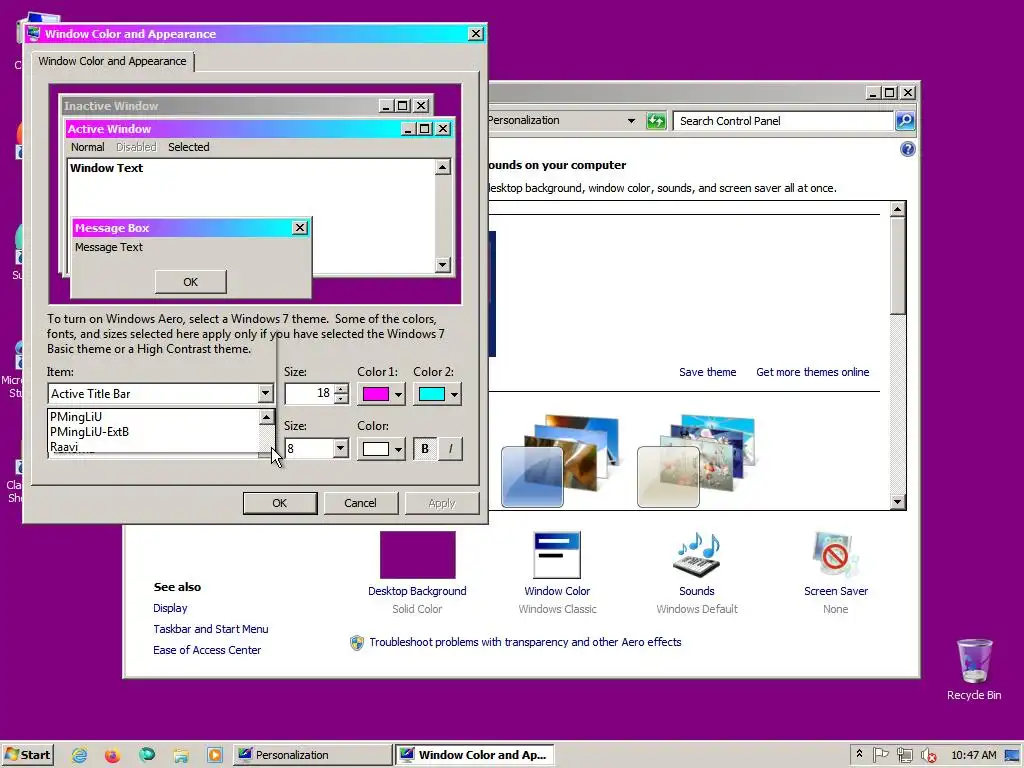Click themes list scroll down arrow
This screenshot has width=1024, height=768.
pos(897,502)
